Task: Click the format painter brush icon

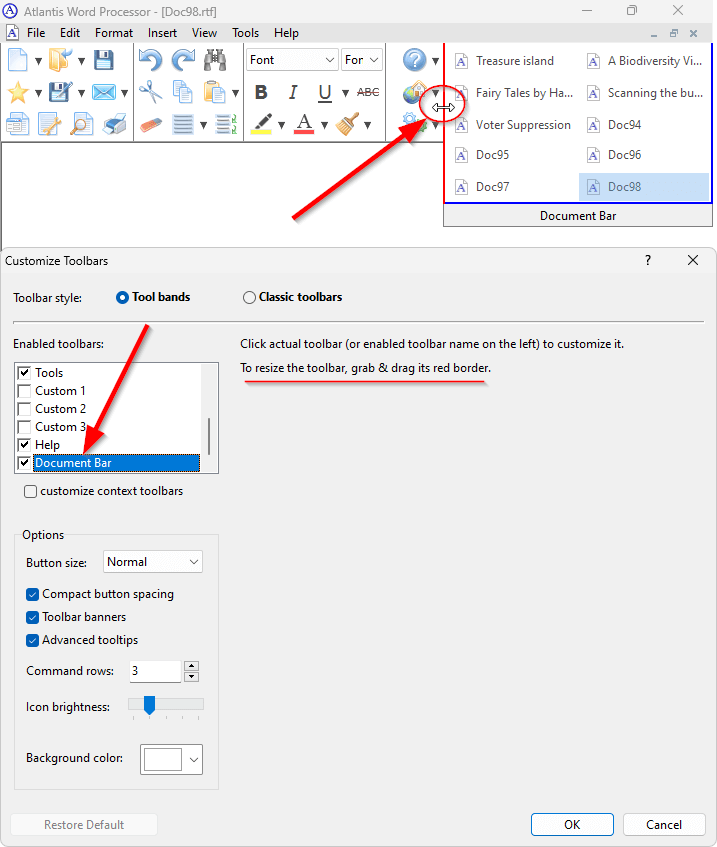Action: tap(347, 124)
